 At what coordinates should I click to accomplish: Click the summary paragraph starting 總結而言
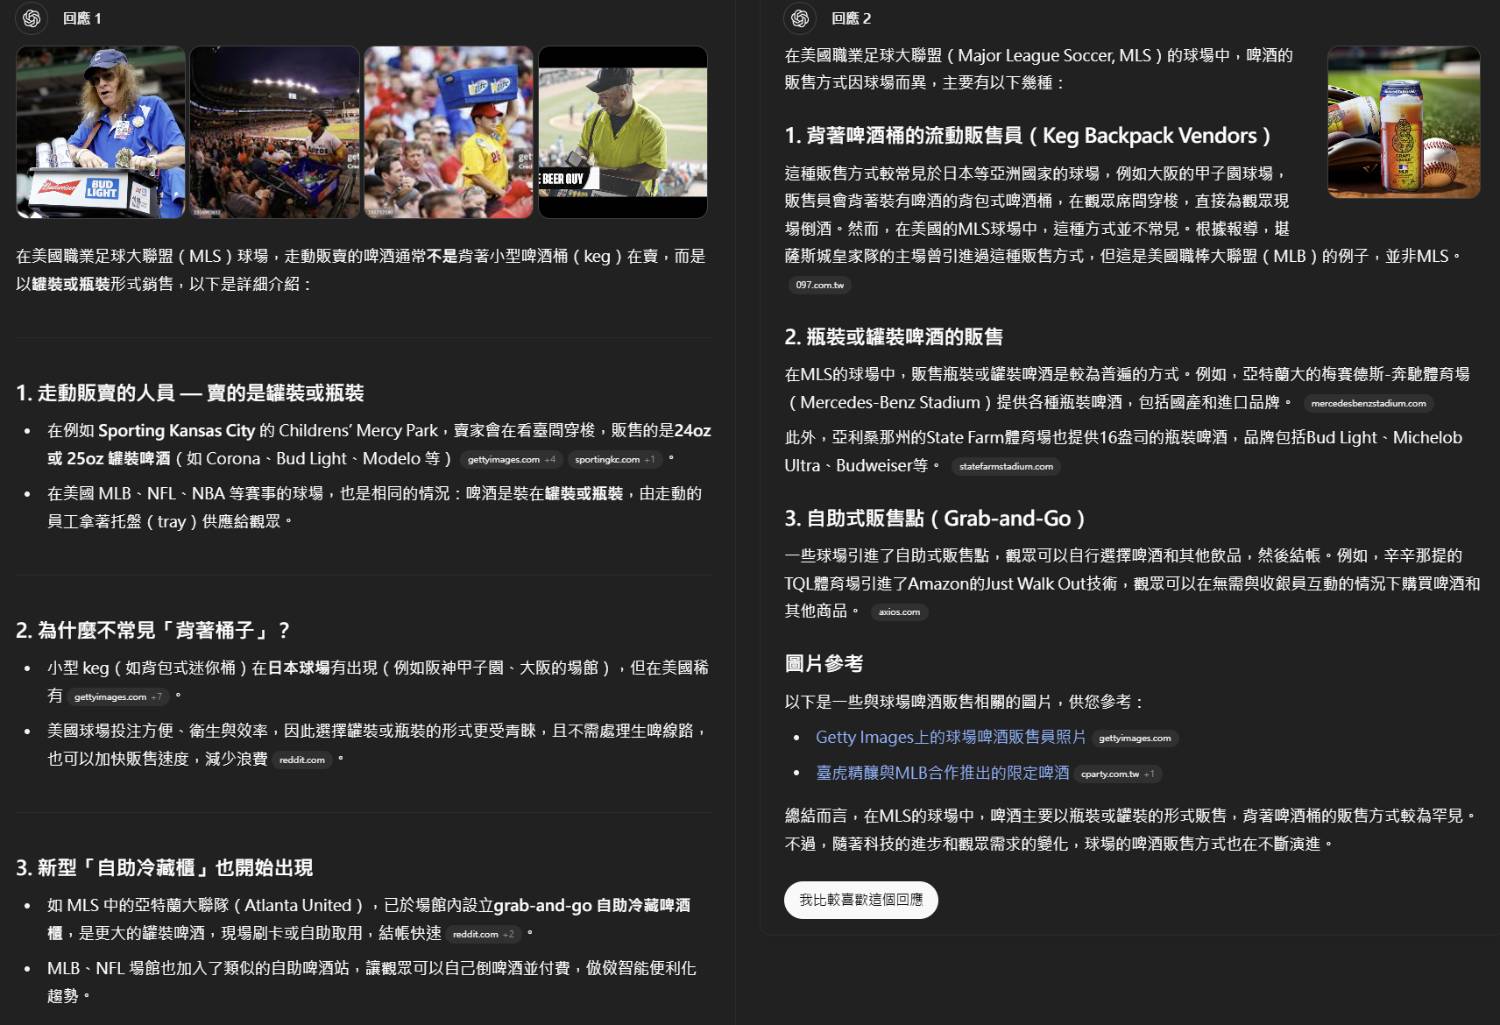pyautogui.click(x=1132, y=830)
